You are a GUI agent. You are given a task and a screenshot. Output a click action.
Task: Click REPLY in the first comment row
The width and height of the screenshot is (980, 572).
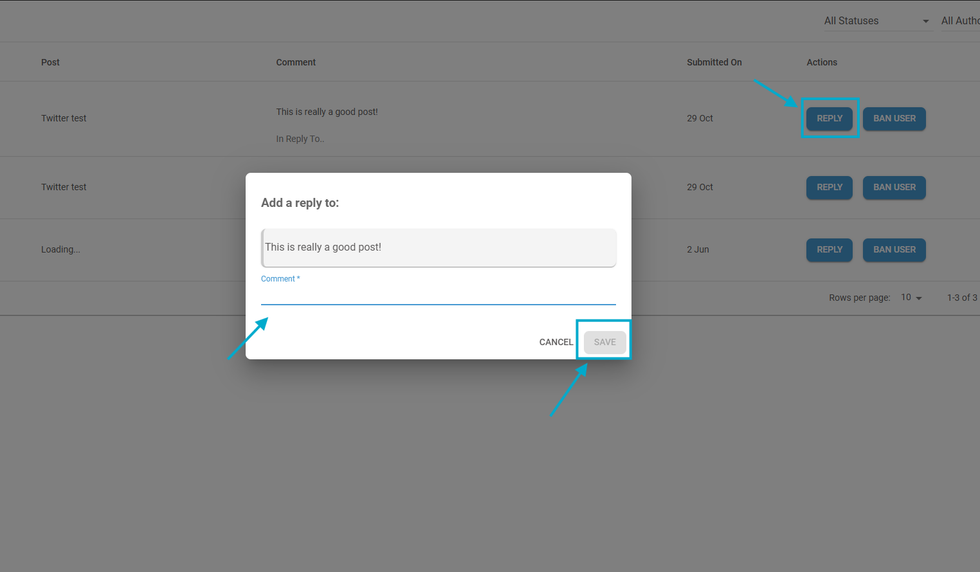point(829,119)
